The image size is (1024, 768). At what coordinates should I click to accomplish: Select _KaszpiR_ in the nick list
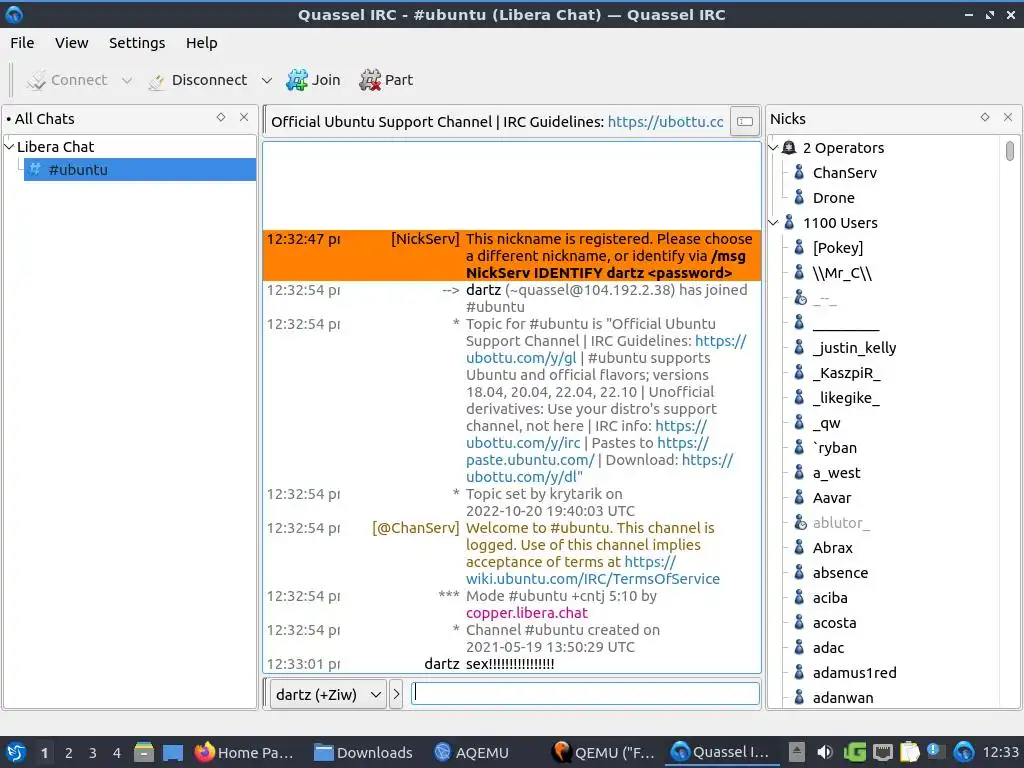[846, 373]
